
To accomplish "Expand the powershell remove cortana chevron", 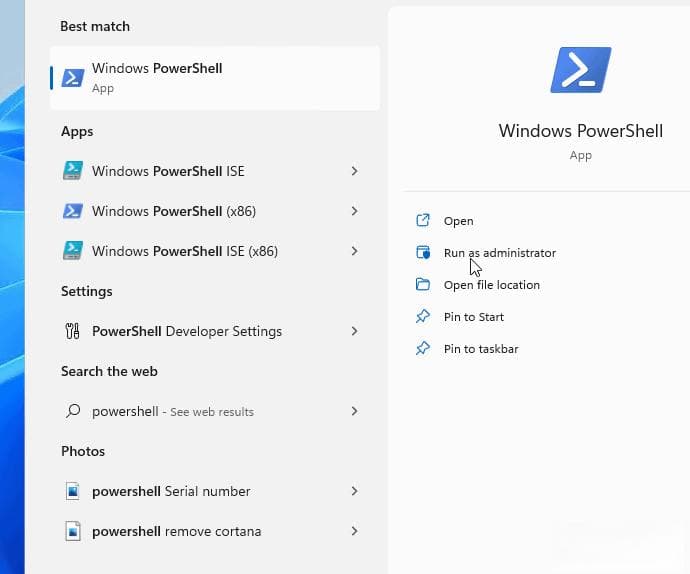I will point(354,531).
